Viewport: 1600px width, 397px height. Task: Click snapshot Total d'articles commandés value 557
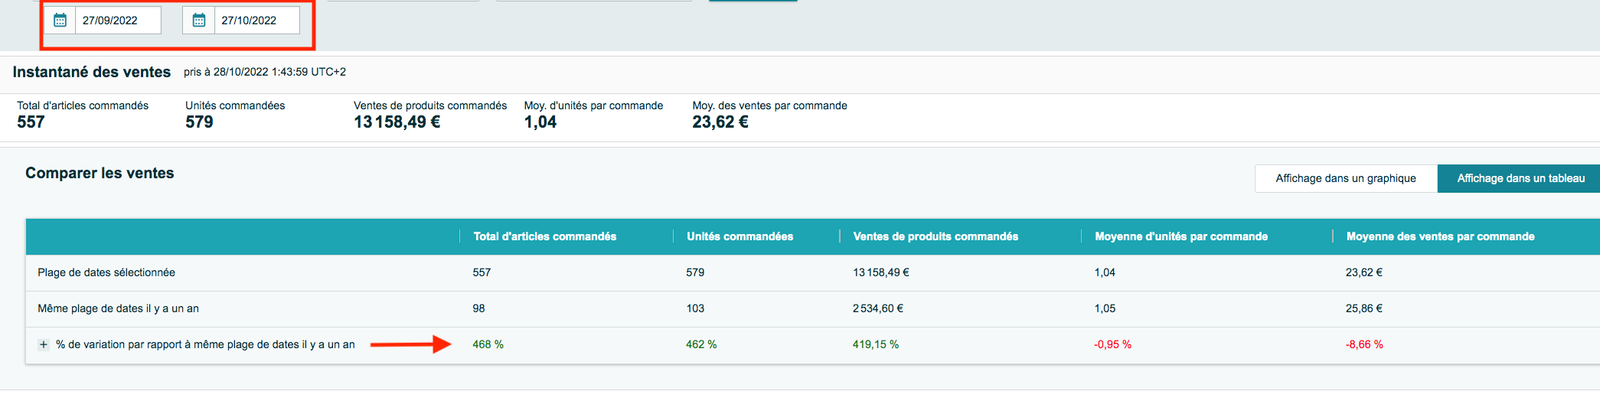31,122
